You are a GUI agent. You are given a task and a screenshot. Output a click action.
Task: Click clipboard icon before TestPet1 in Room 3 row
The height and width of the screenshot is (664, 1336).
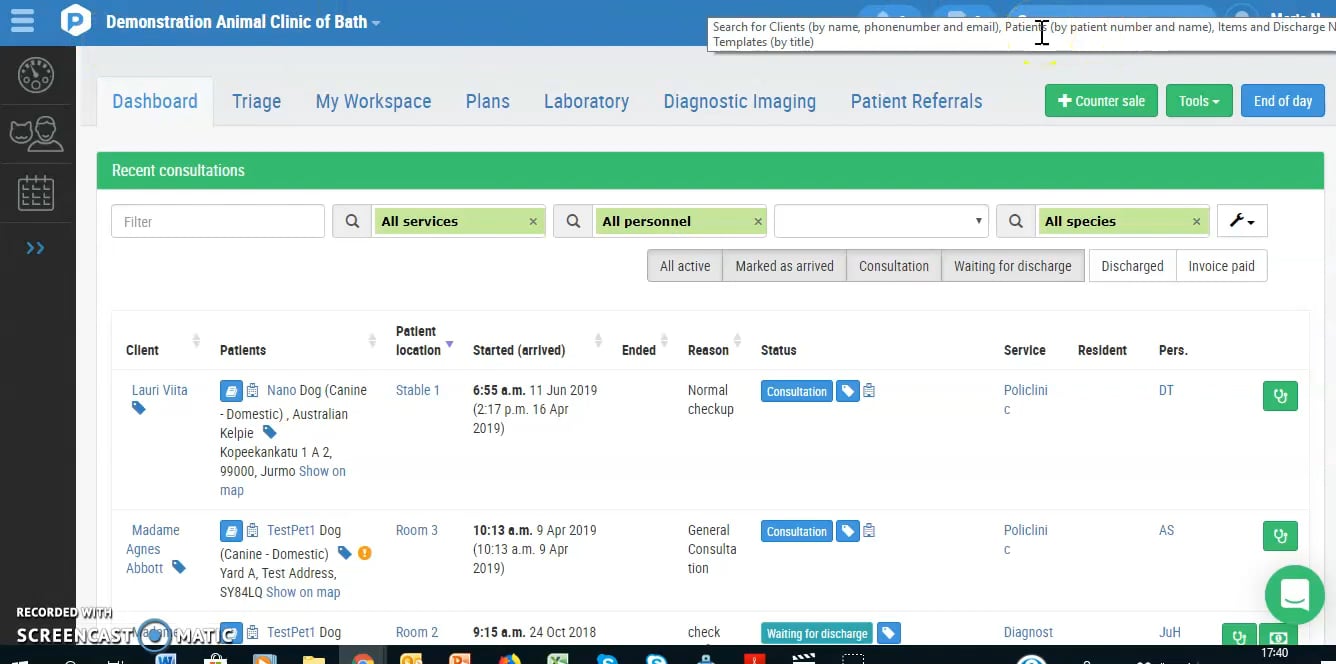pyautogui.click(x=253, y=531)
